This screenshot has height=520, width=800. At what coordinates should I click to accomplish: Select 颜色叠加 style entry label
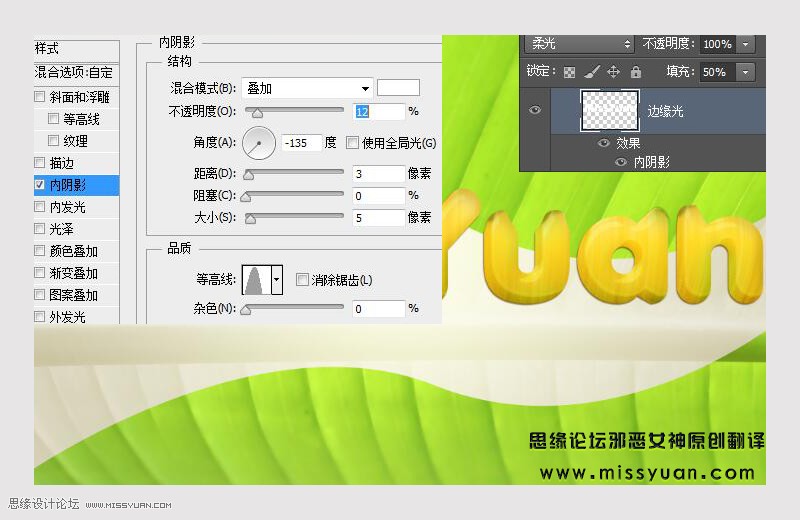73,251
